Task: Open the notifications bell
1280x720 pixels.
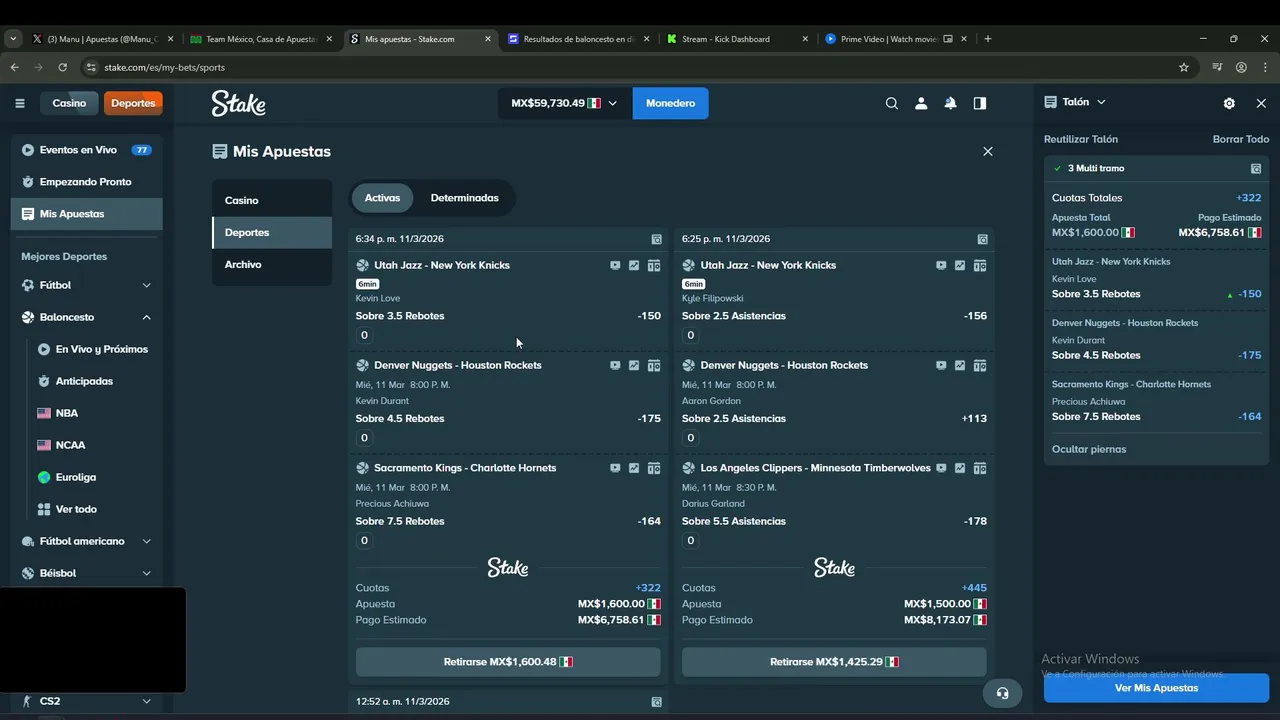Action: [x=950, y=103]
